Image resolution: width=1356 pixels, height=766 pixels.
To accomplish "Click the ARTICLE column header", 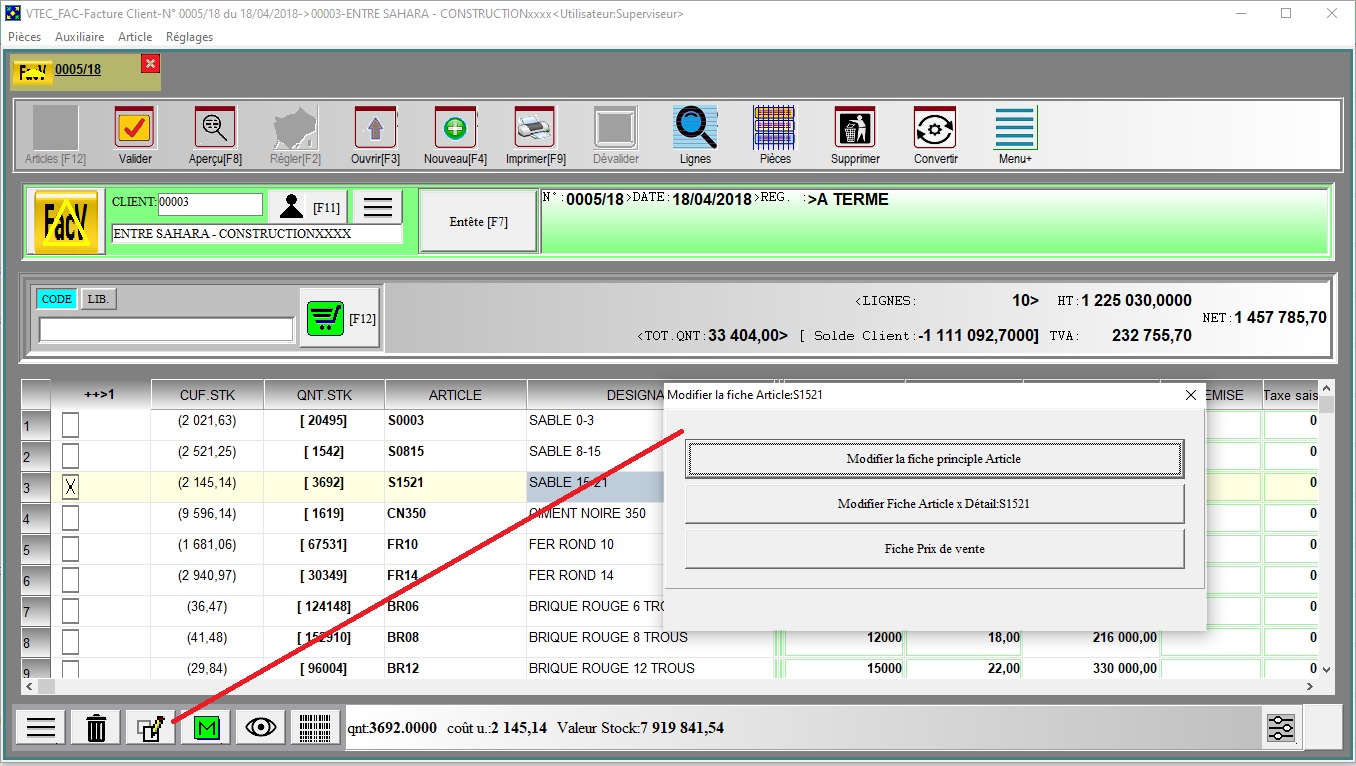I will [455, 395].
